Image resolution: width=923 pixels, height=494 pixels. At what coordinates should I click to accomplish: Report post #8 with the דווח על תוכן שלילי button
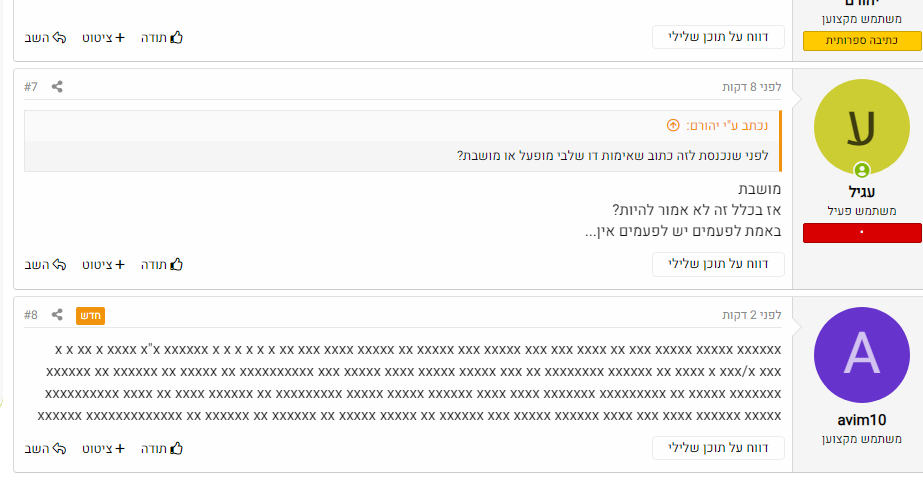[x=718, y=448]
